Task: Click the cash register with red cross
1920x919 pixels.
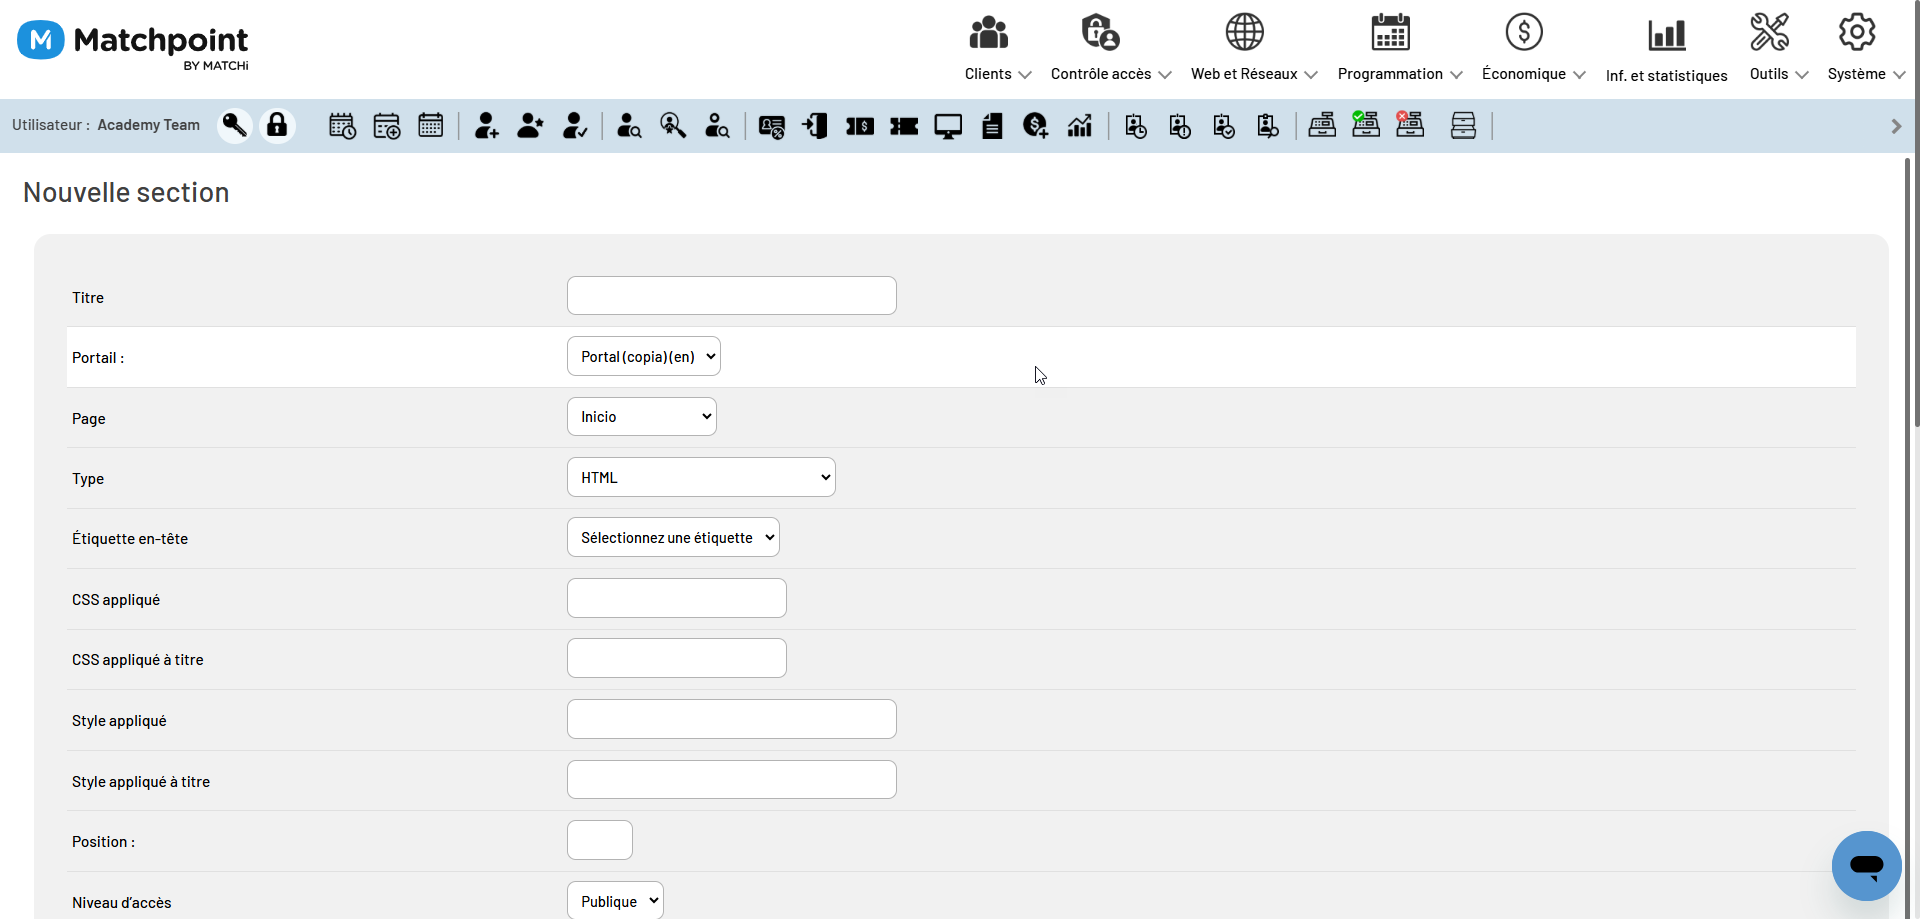Action: point(1410,125)
